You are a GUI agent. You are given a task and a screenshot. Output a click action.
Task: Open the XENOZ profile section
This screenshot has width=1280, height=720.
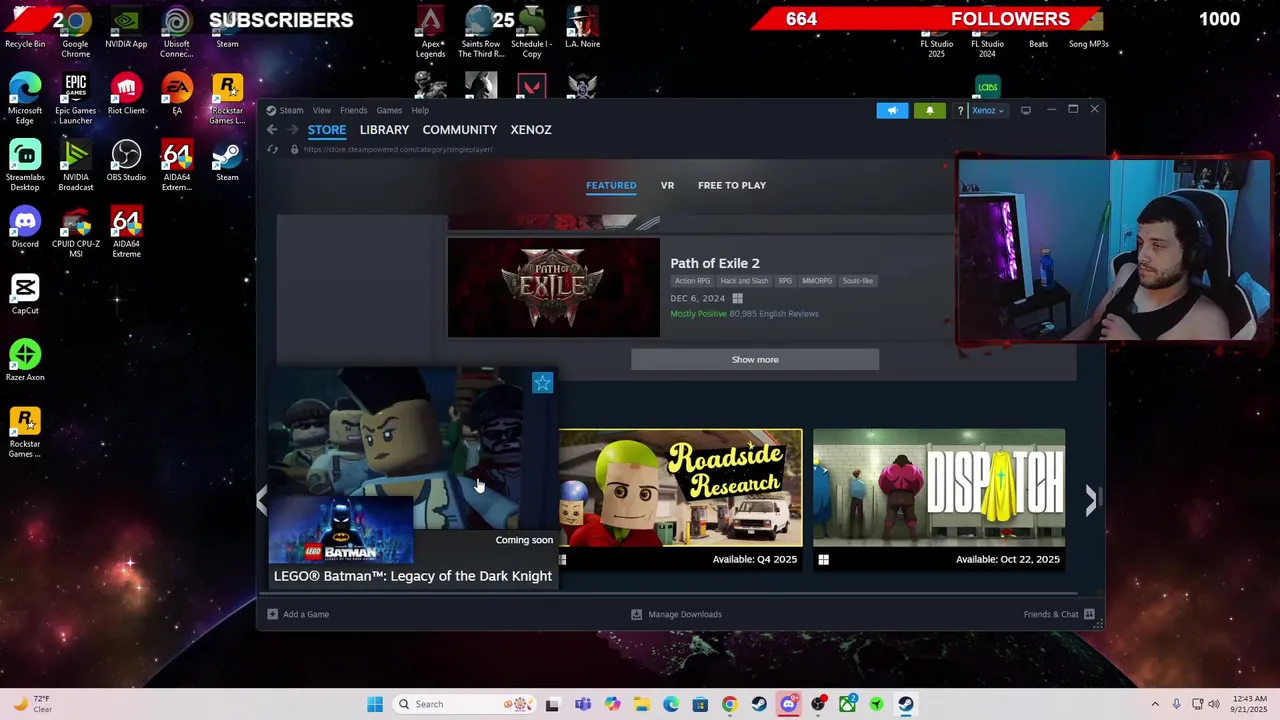[531, 130]
